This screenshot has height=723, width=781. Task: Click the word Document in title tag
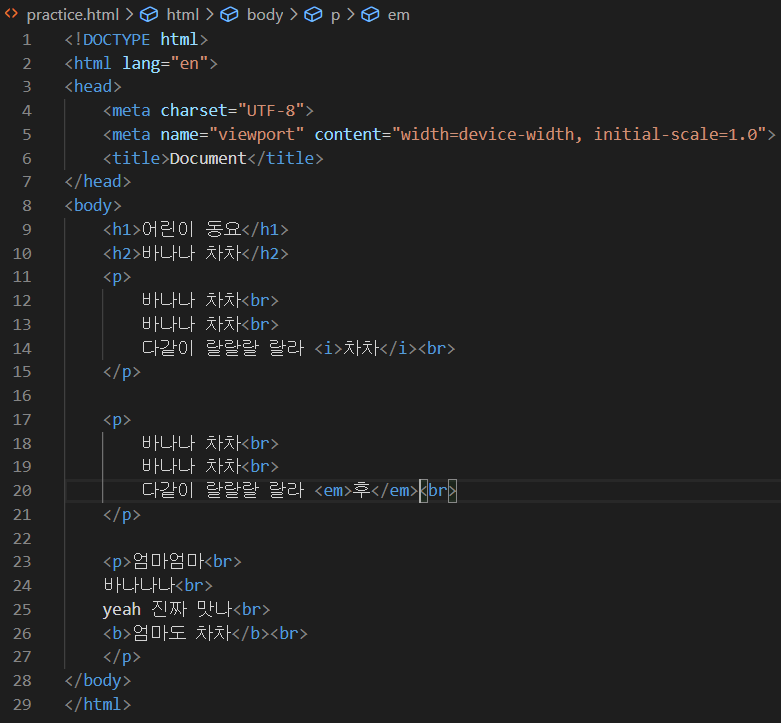tap(208, 158)
